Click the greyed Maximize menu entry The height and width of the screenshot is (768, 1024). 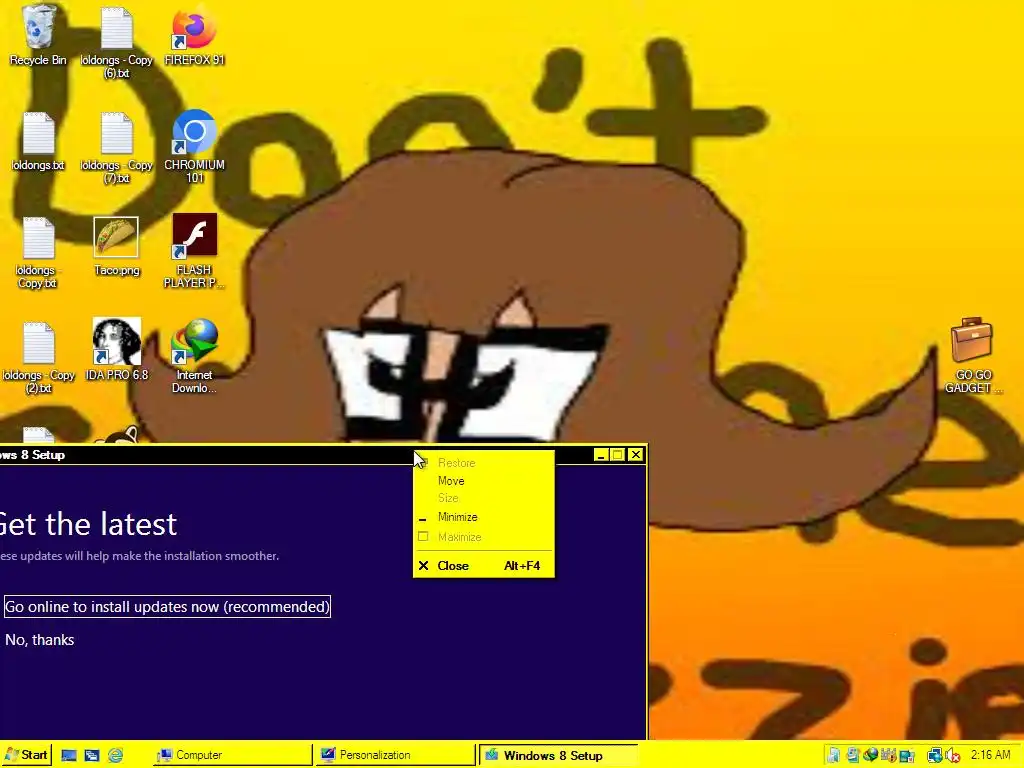pyautogui.click(x=484, y=537)
